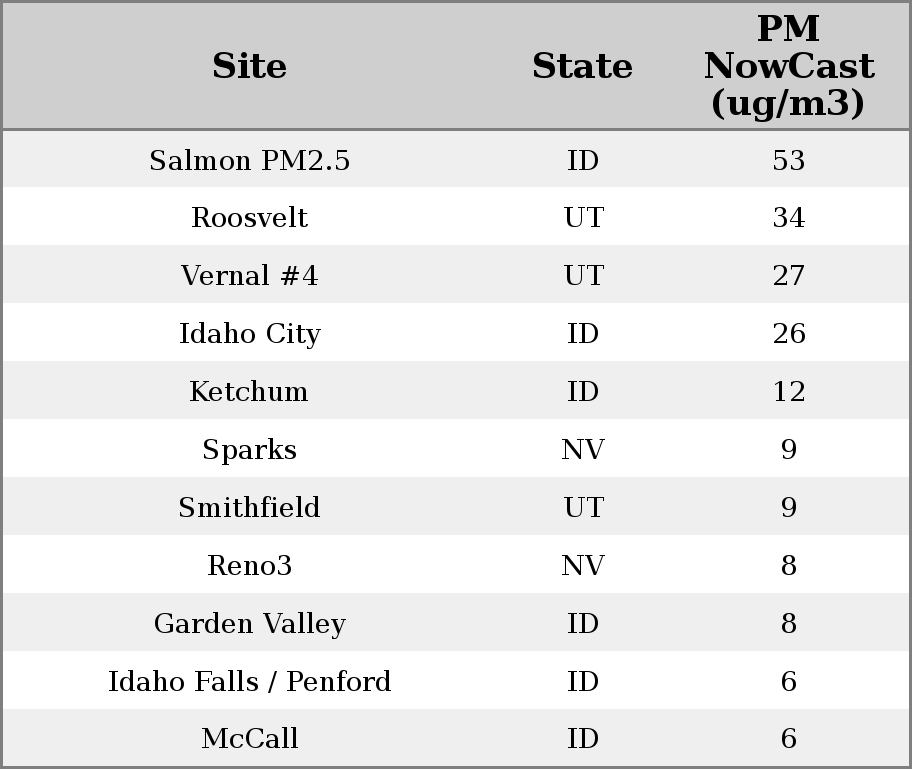Image resolution: width=912 pixels, height=769 pixels.
Task: Select the McCall site cell
Action: click(x=250, y=739)
